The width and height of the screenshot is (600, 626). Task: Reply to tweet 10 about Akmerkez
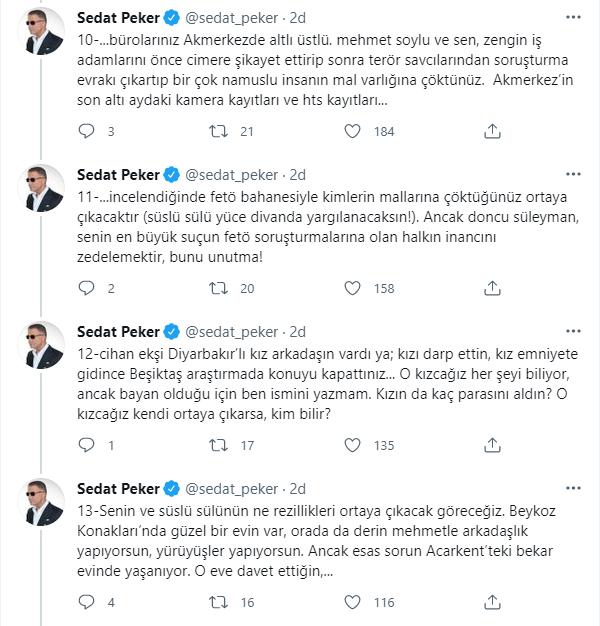pyautogui.click(x=86, y=131)
